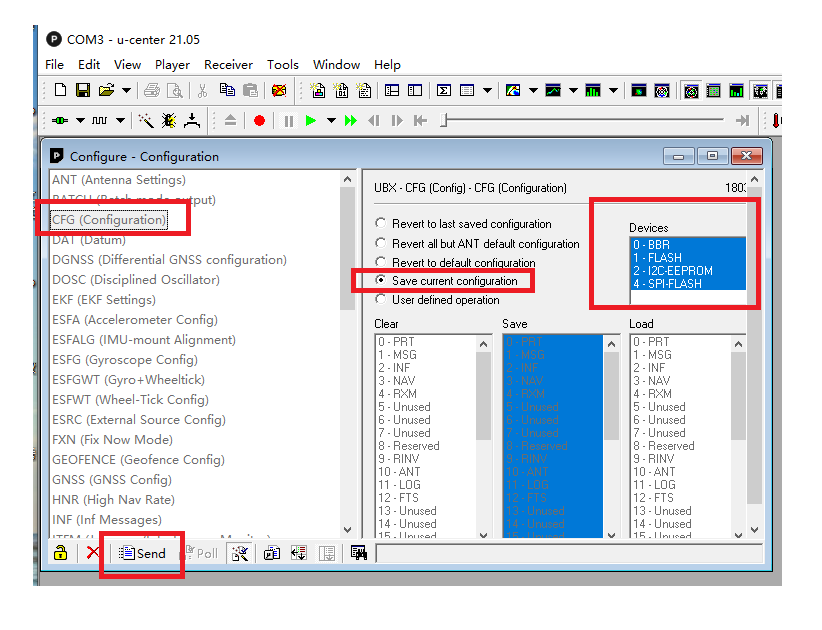The width and height of the screenshot is (822, 630).
Task: Click the green play button
Action: pos(310,121)
